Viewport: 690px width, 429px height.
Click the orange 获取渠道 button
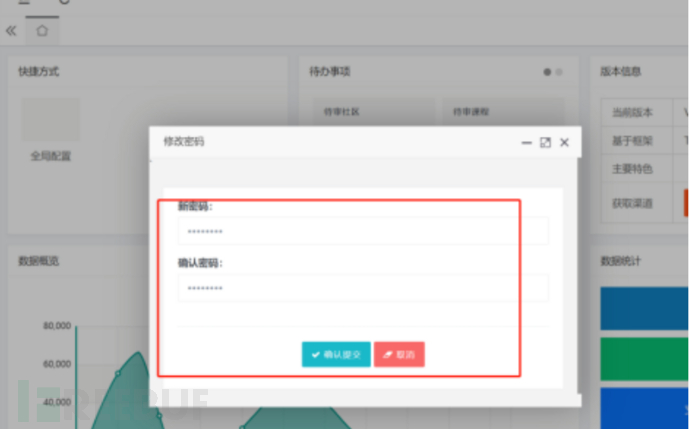coord(686,202)
